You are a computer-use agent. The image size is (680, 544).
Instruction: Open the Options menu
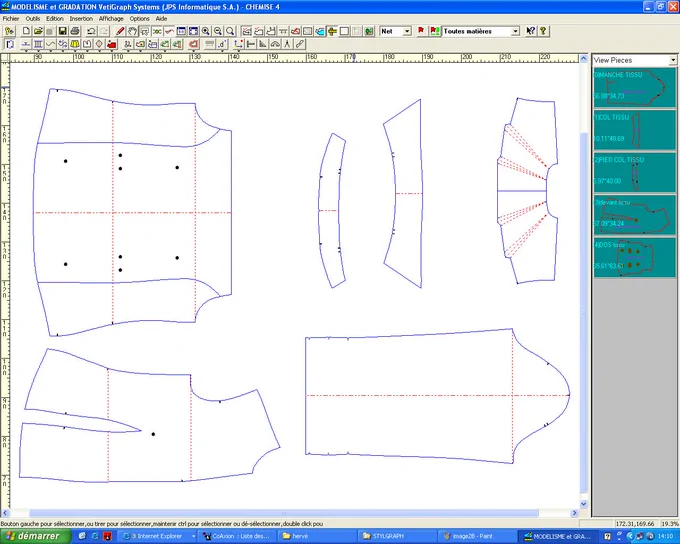coord(139,19)
